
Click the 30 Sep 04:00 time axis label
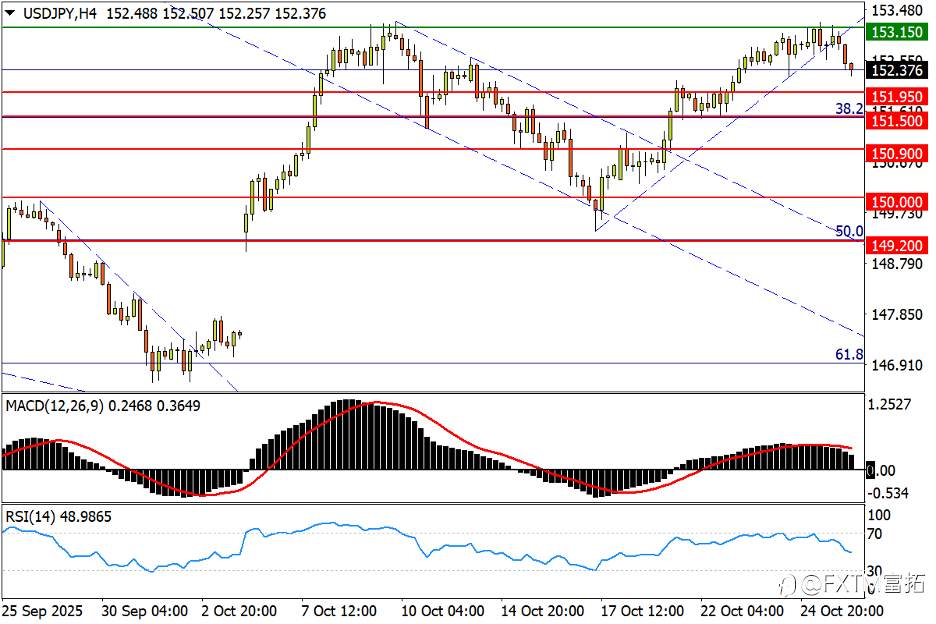pos(144,611)
